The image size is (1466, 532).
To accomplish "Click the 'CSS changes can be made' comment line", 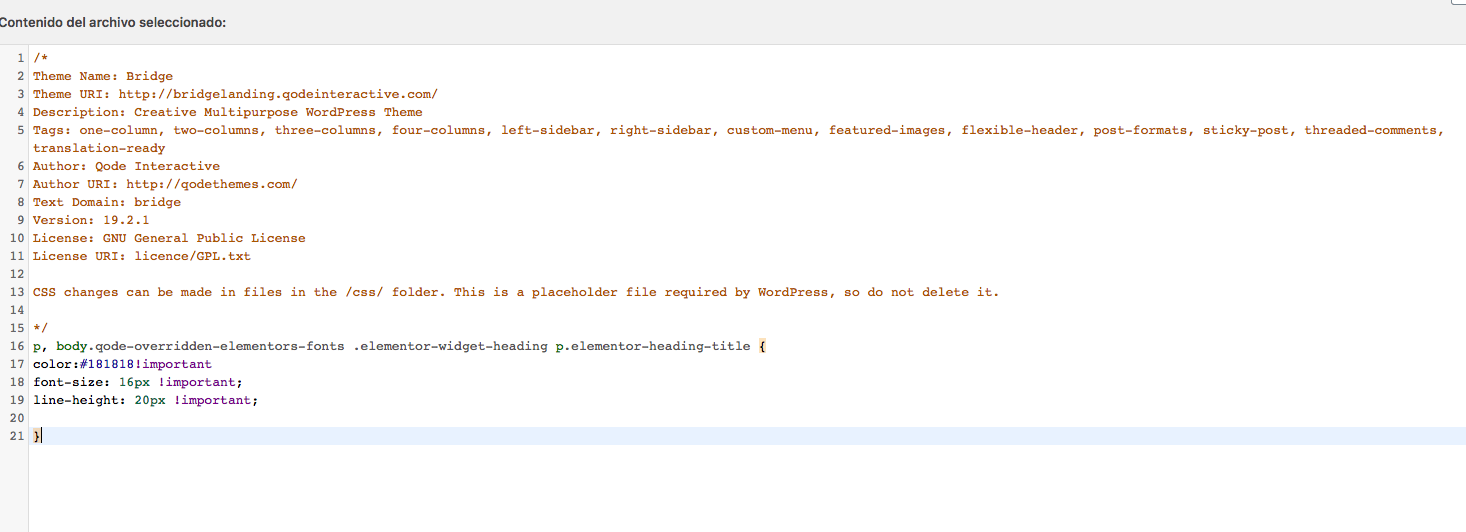I will [516, 292].
